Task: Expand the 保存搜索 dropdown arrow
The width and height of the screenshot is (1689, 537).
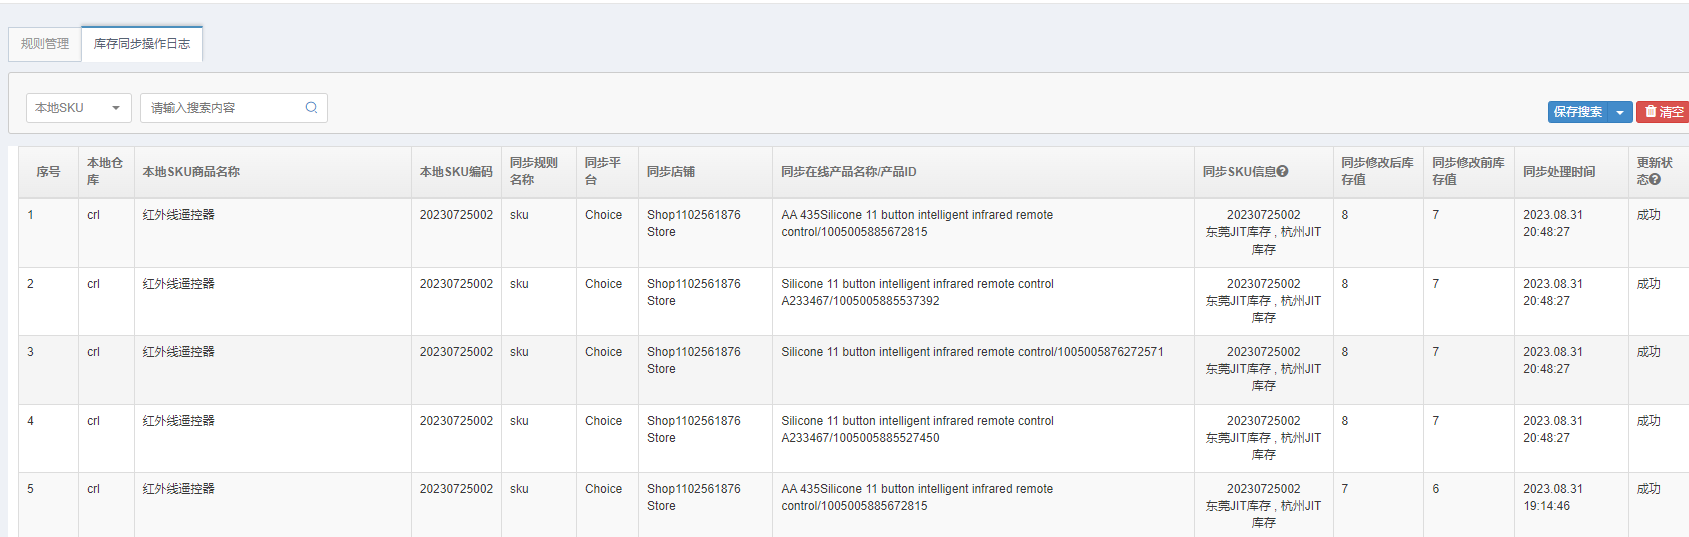Action: 1620,112
